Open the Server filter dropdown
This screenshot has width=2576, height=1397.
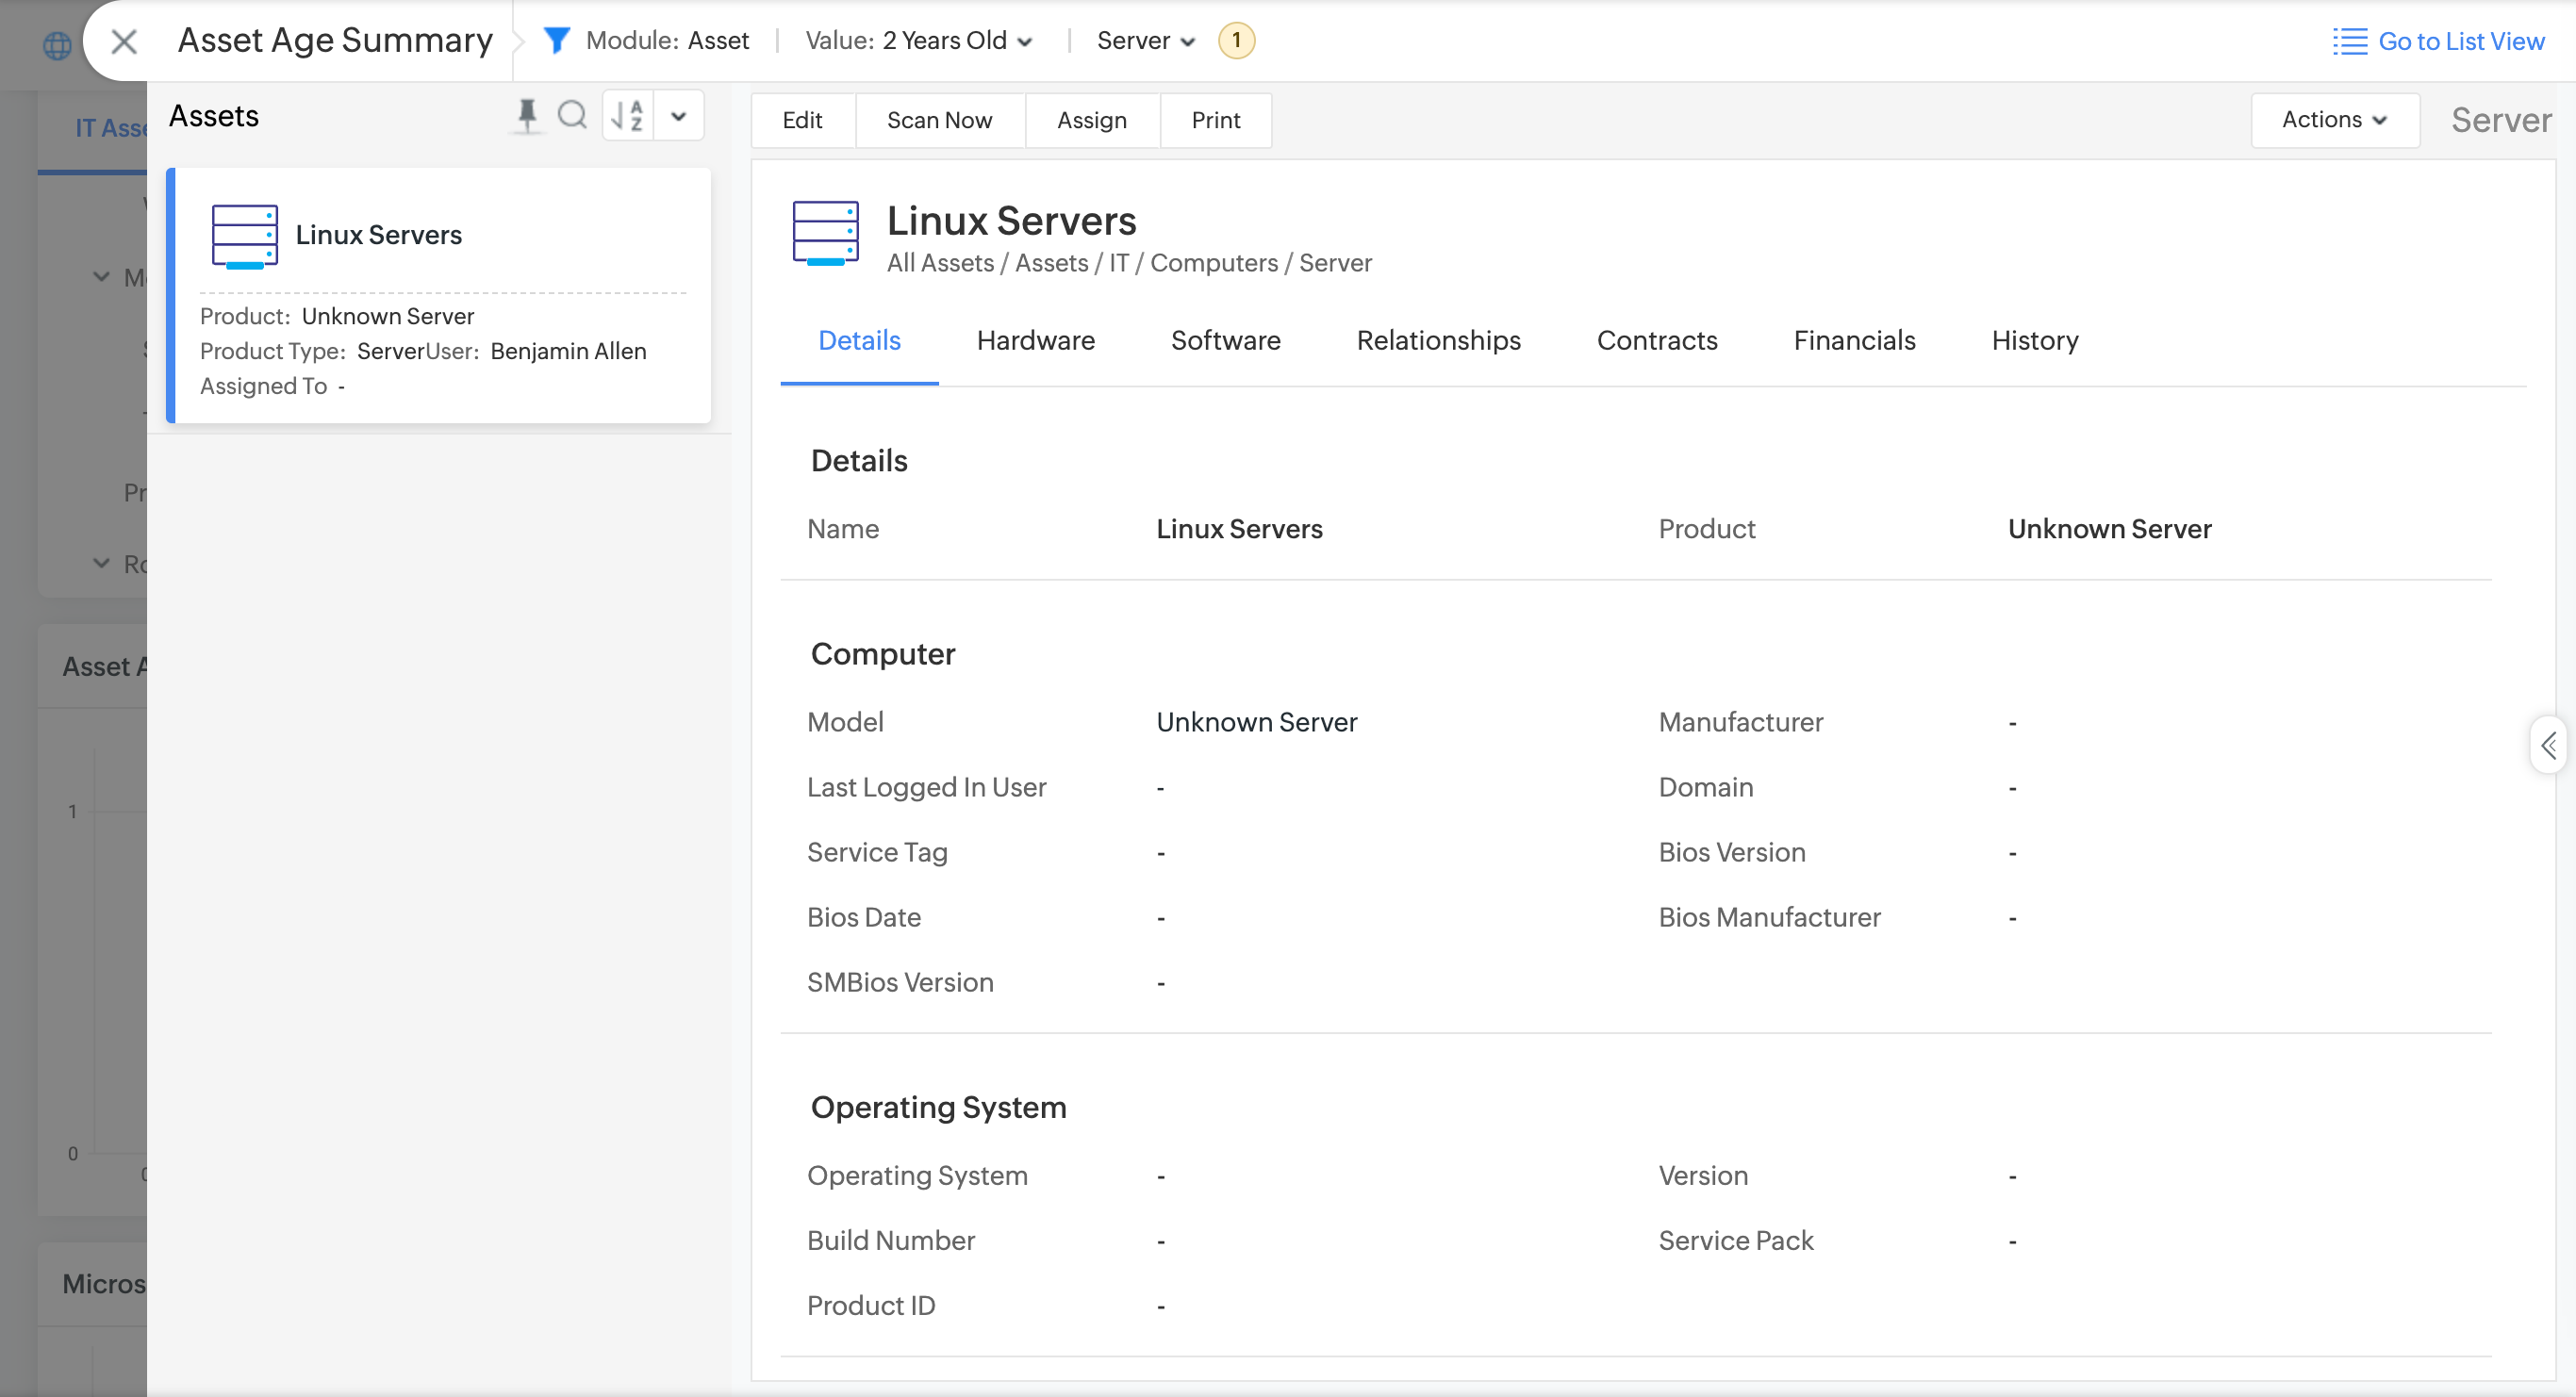[x=1145, y=41]
